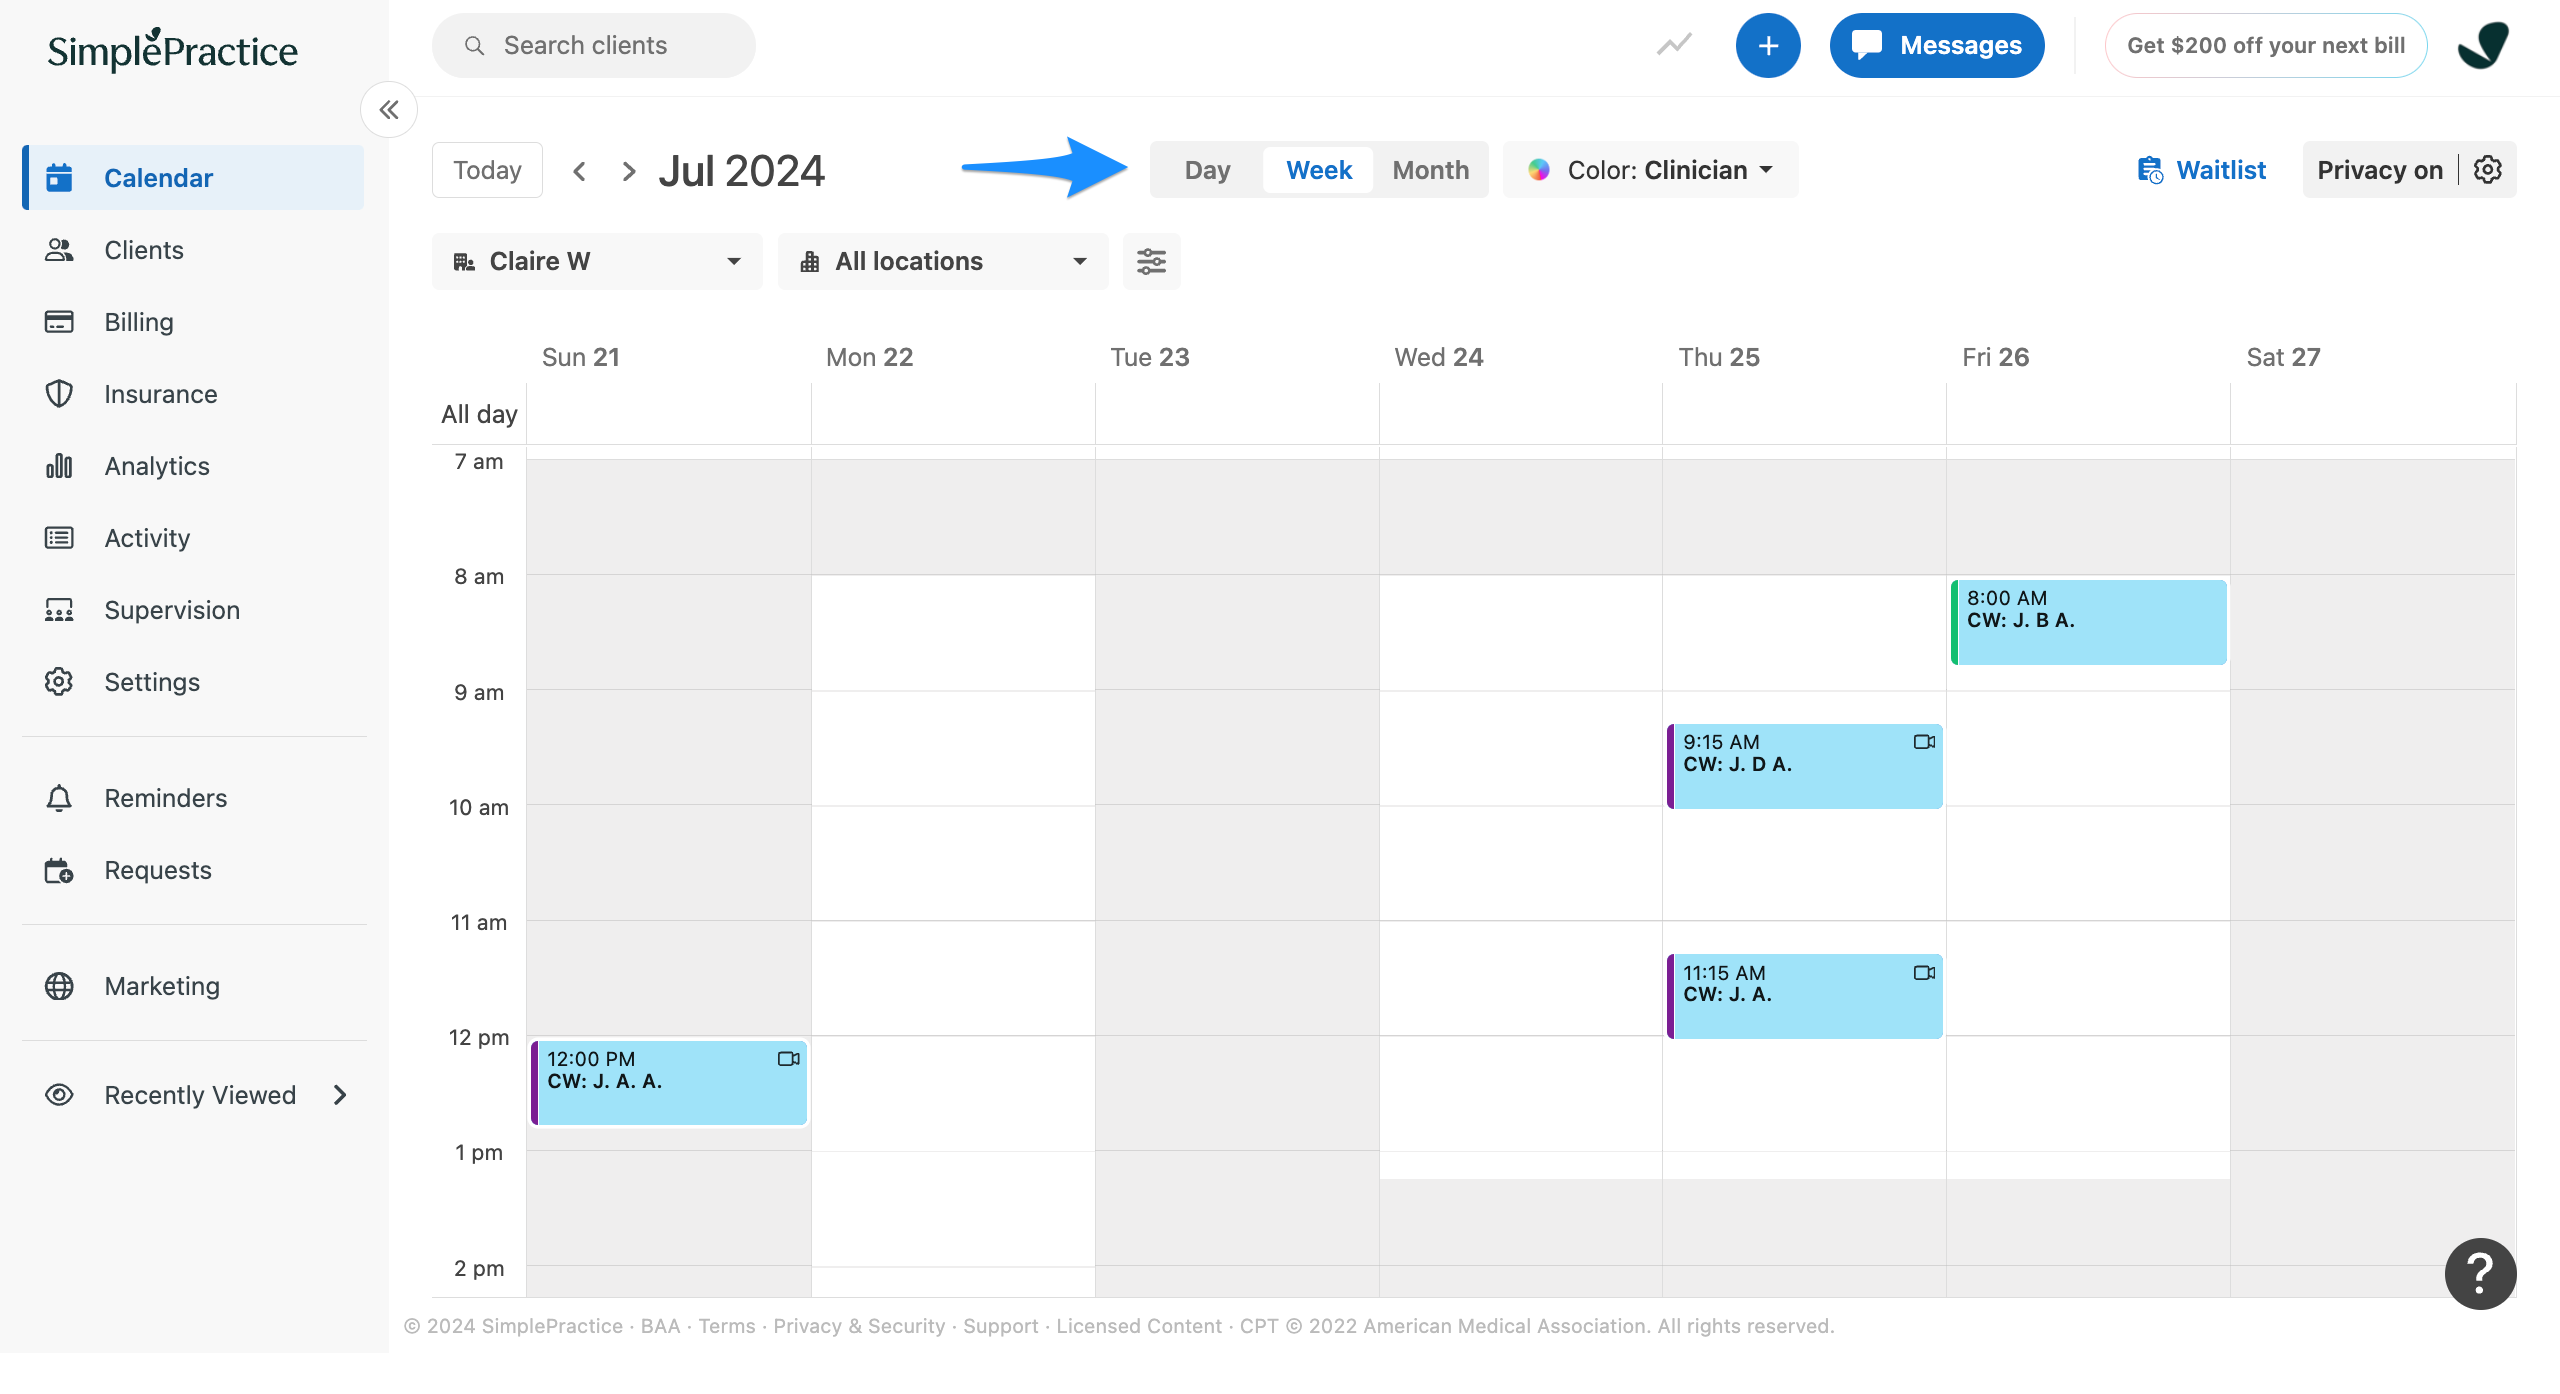Viewport: 2560px width, 1394px height.
Task: Open the 11:15 AM CW: J. A. appointment
Action: [x=1805, y=996]
